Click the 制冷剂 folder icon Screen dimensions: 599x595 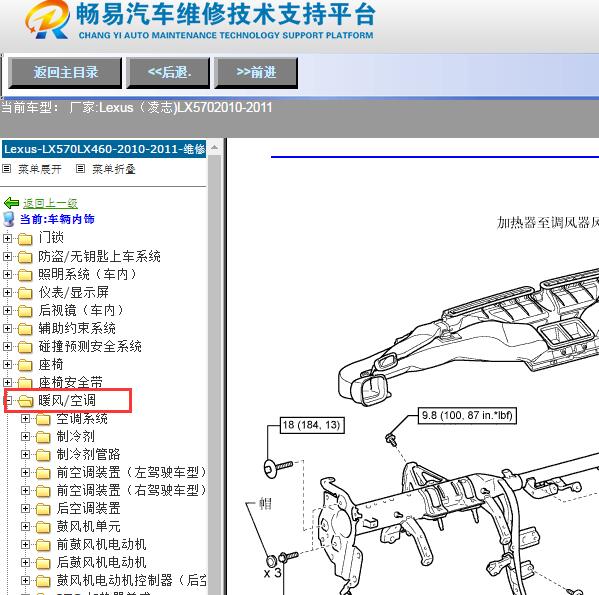43,437
